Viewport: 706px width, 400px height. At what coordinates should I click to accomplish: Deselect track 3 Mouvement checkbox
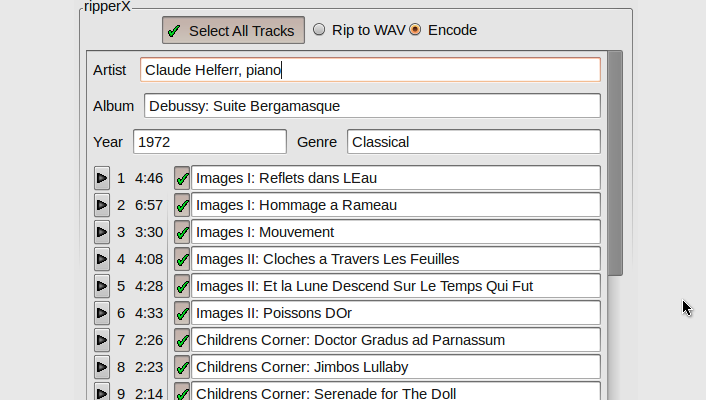(x=182, y=232)
